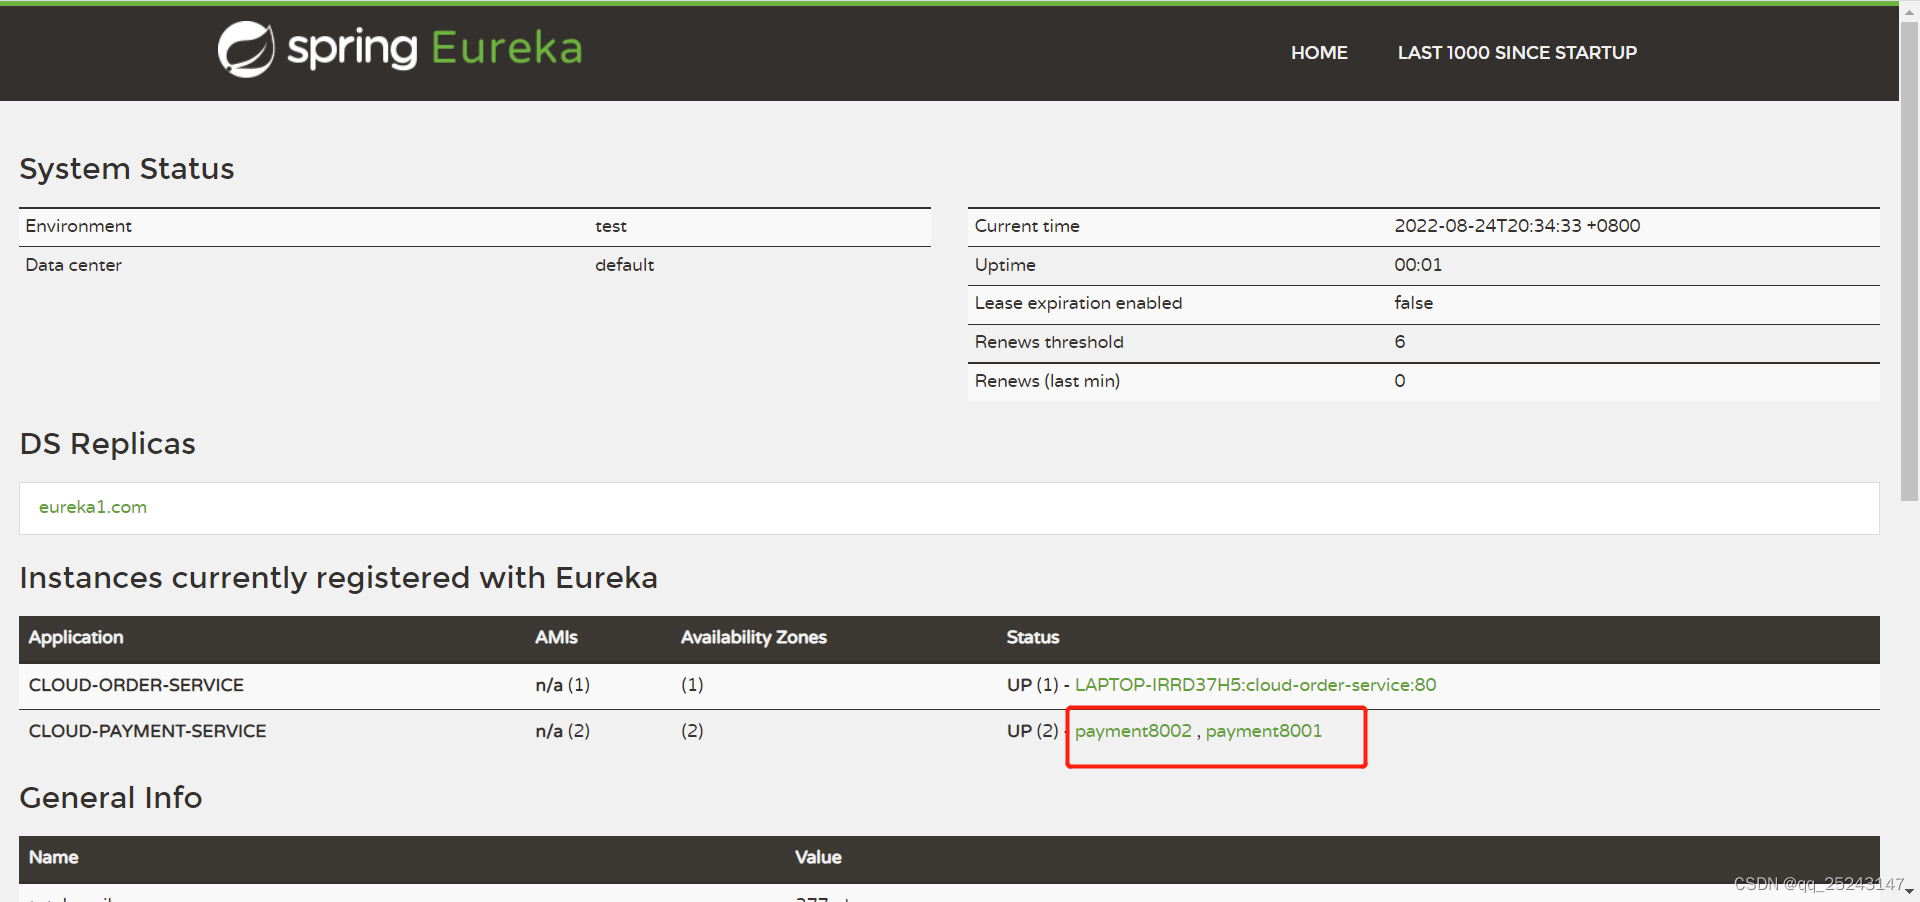Select the Uptime value 00:01

click(1418, 265)
